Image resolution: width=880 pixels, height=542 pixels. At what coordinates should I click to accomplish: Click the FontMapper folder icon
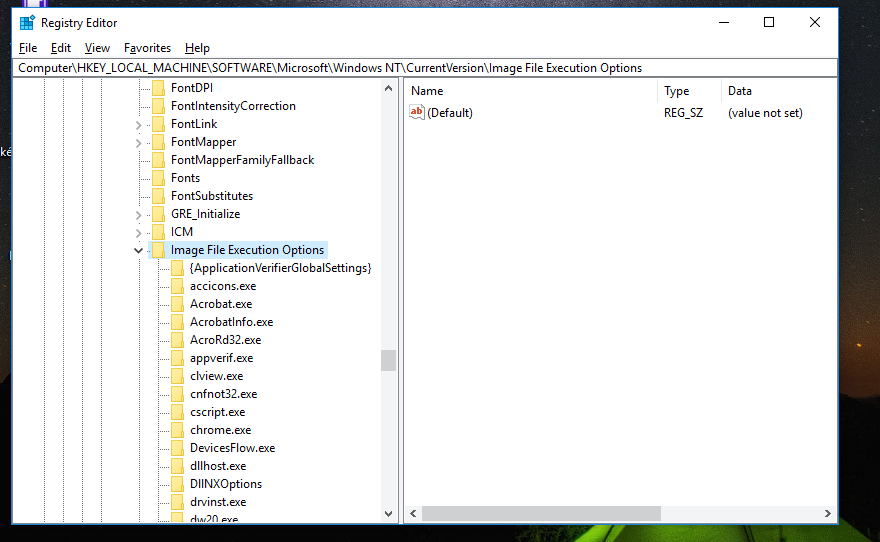click(159, 142)
